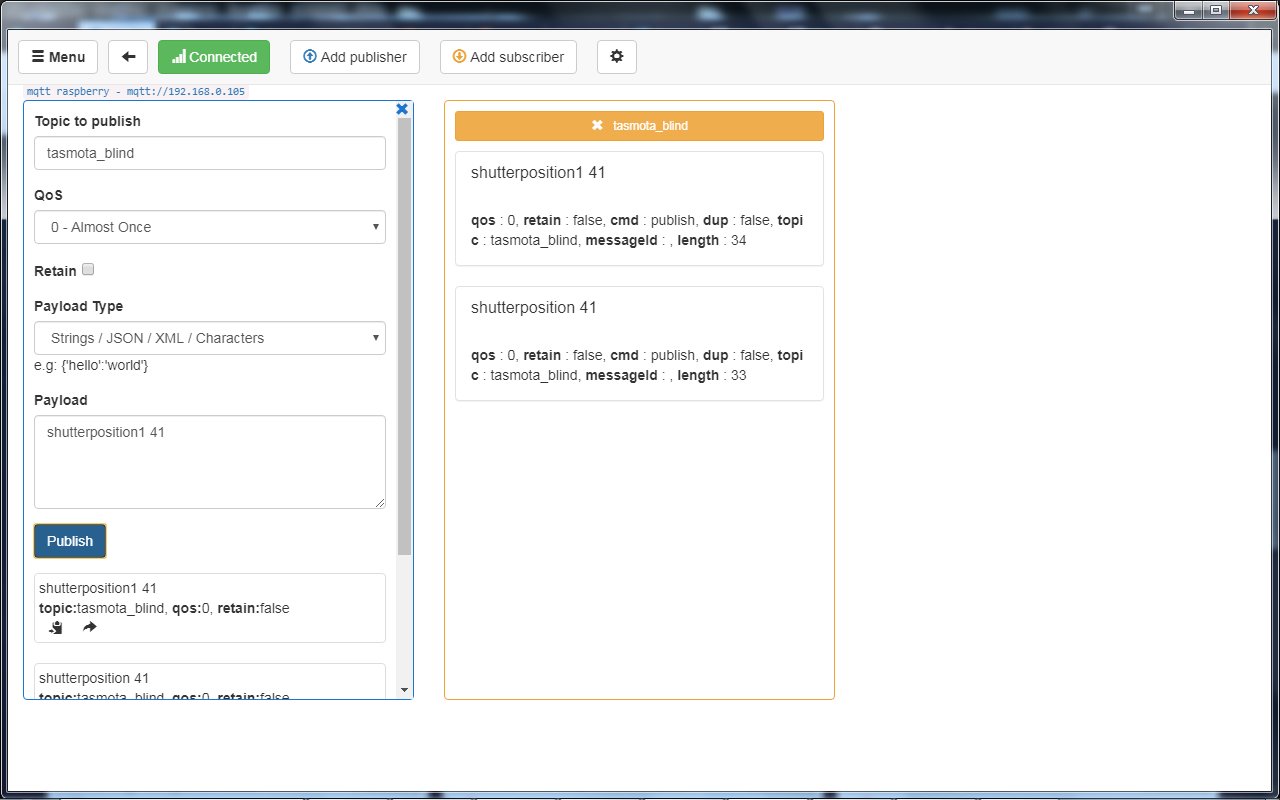
Task: Click paste icon under shutterposition1 41 history
Action: [x=57, y=627]
